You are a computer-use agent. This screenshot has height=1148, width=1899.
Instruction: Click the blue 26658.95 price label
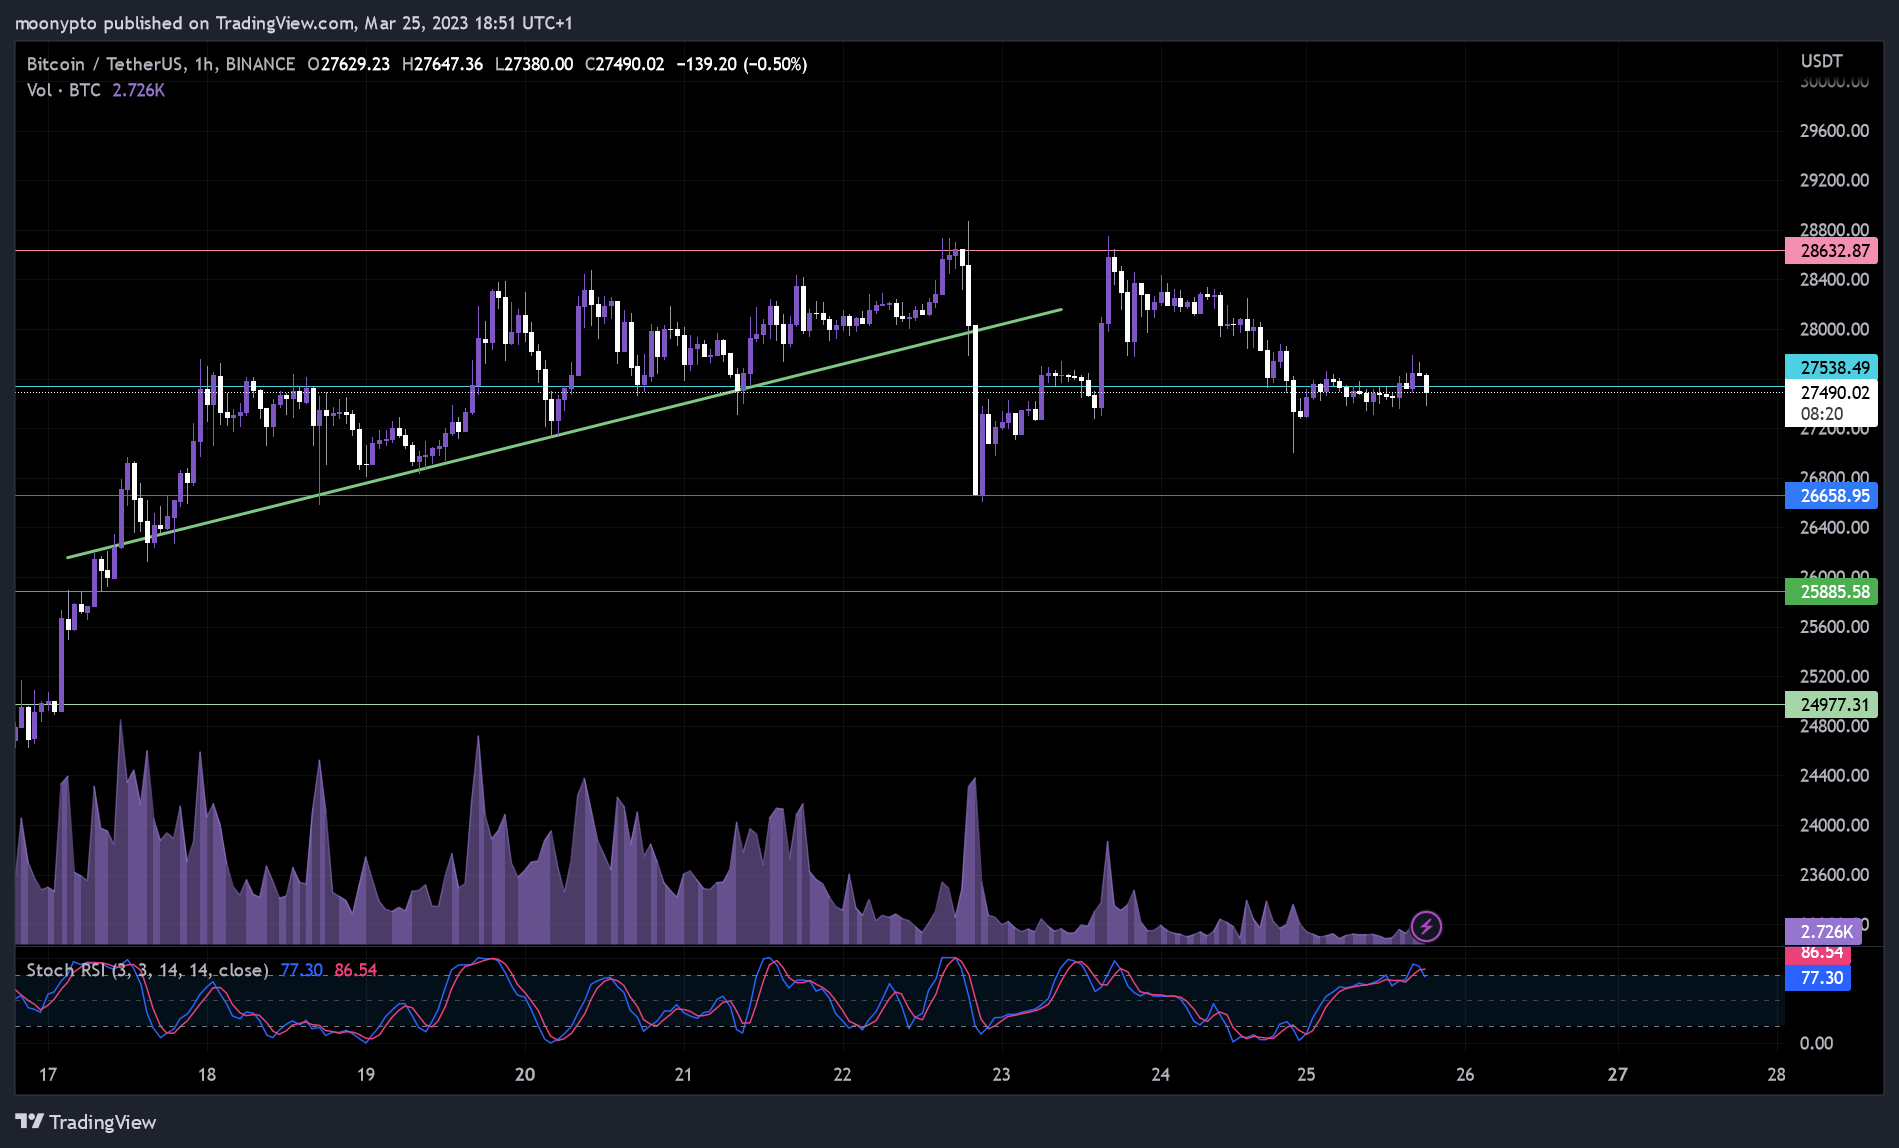point(1831,496)
